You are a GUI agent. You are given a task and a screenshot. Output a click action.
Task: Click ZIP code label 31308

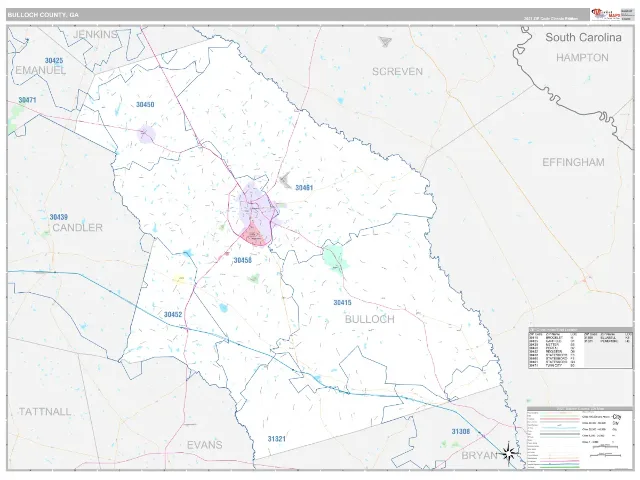pyautogui.click(x=460, y=431)
